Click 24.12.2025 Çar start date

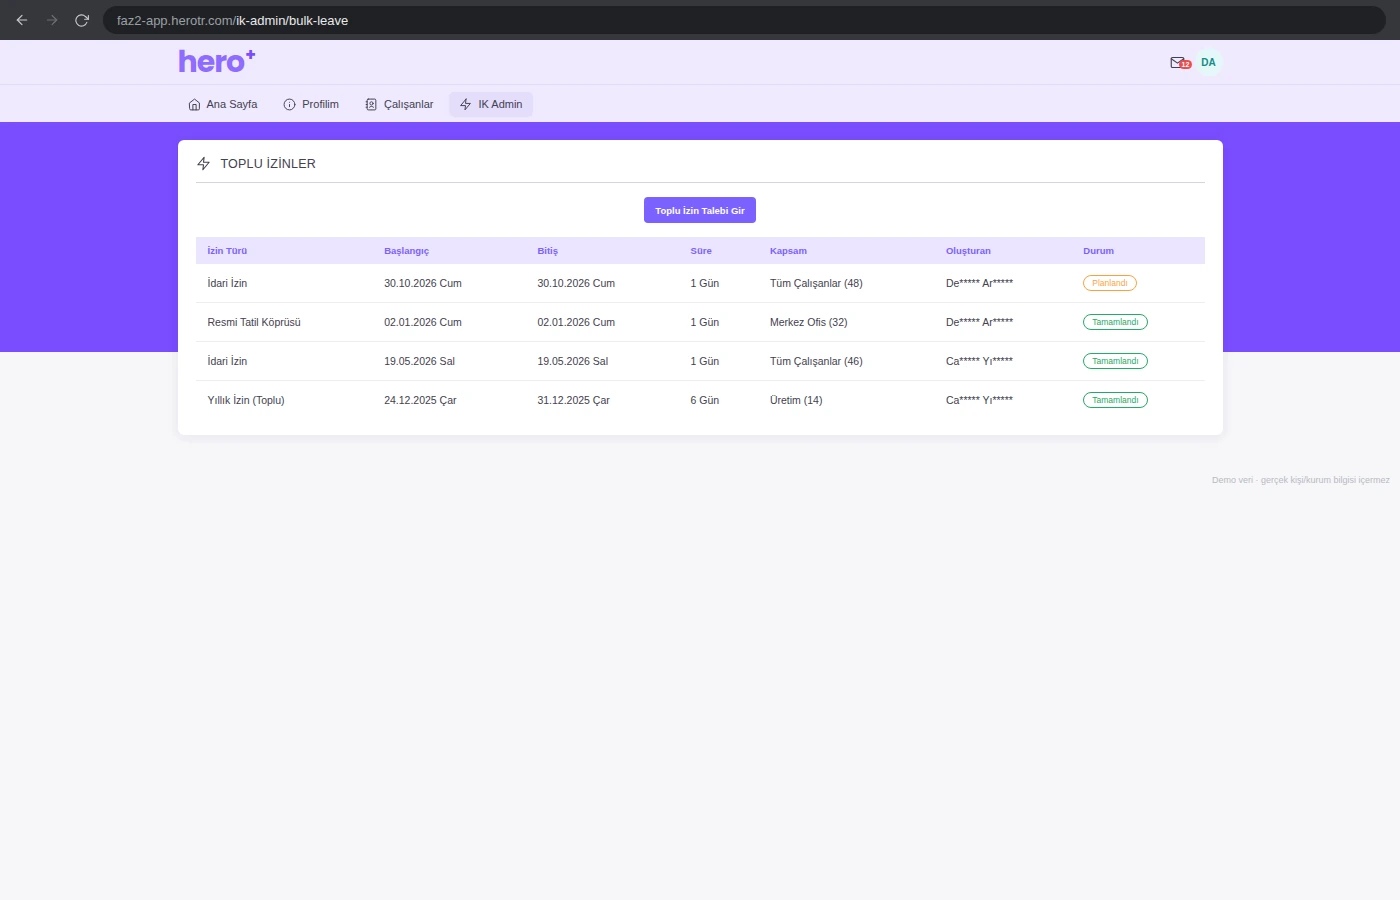420,400
